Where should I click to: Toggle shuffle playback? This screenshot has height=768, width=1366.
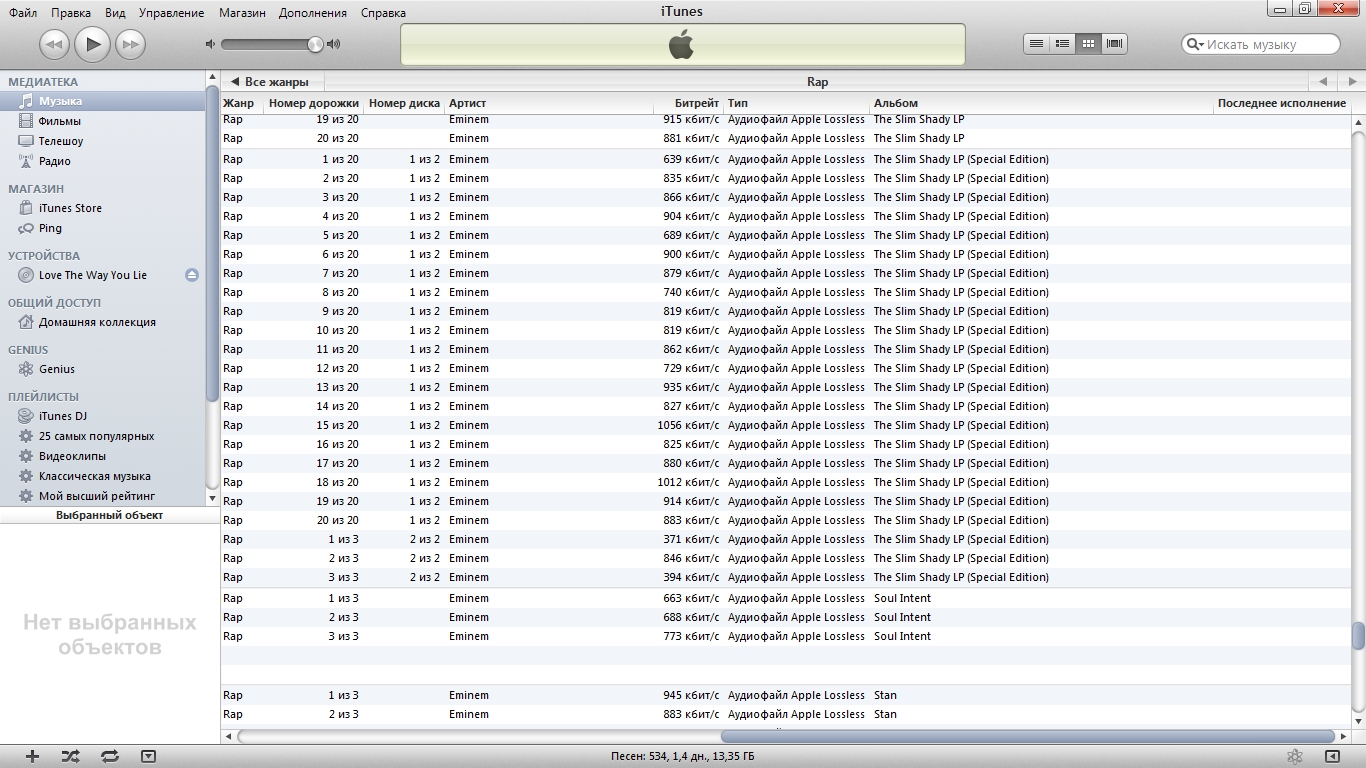click(x=70, y=756)
